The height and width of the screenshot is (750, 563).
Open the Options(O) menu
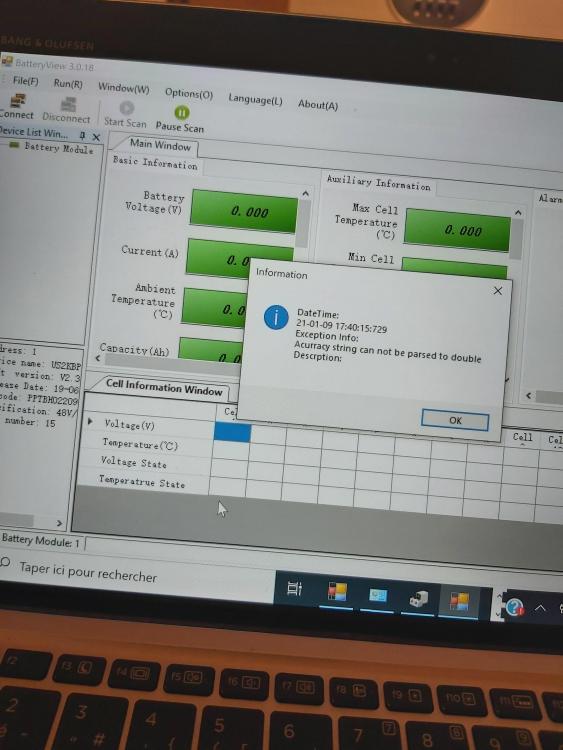(x=189, y=93)
